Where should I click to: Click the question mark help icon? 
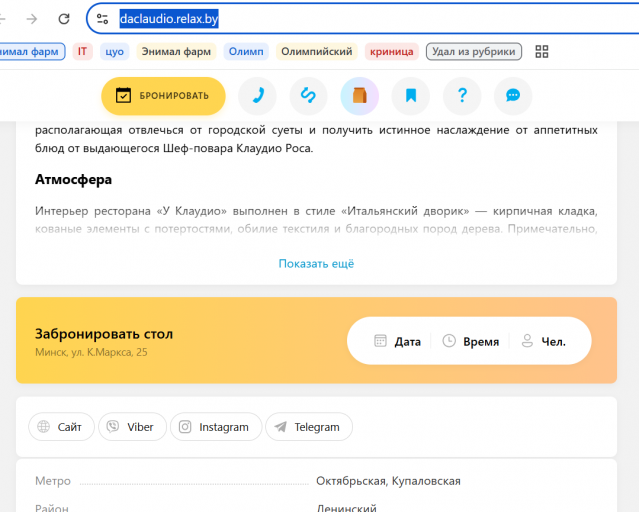point(462,96)
